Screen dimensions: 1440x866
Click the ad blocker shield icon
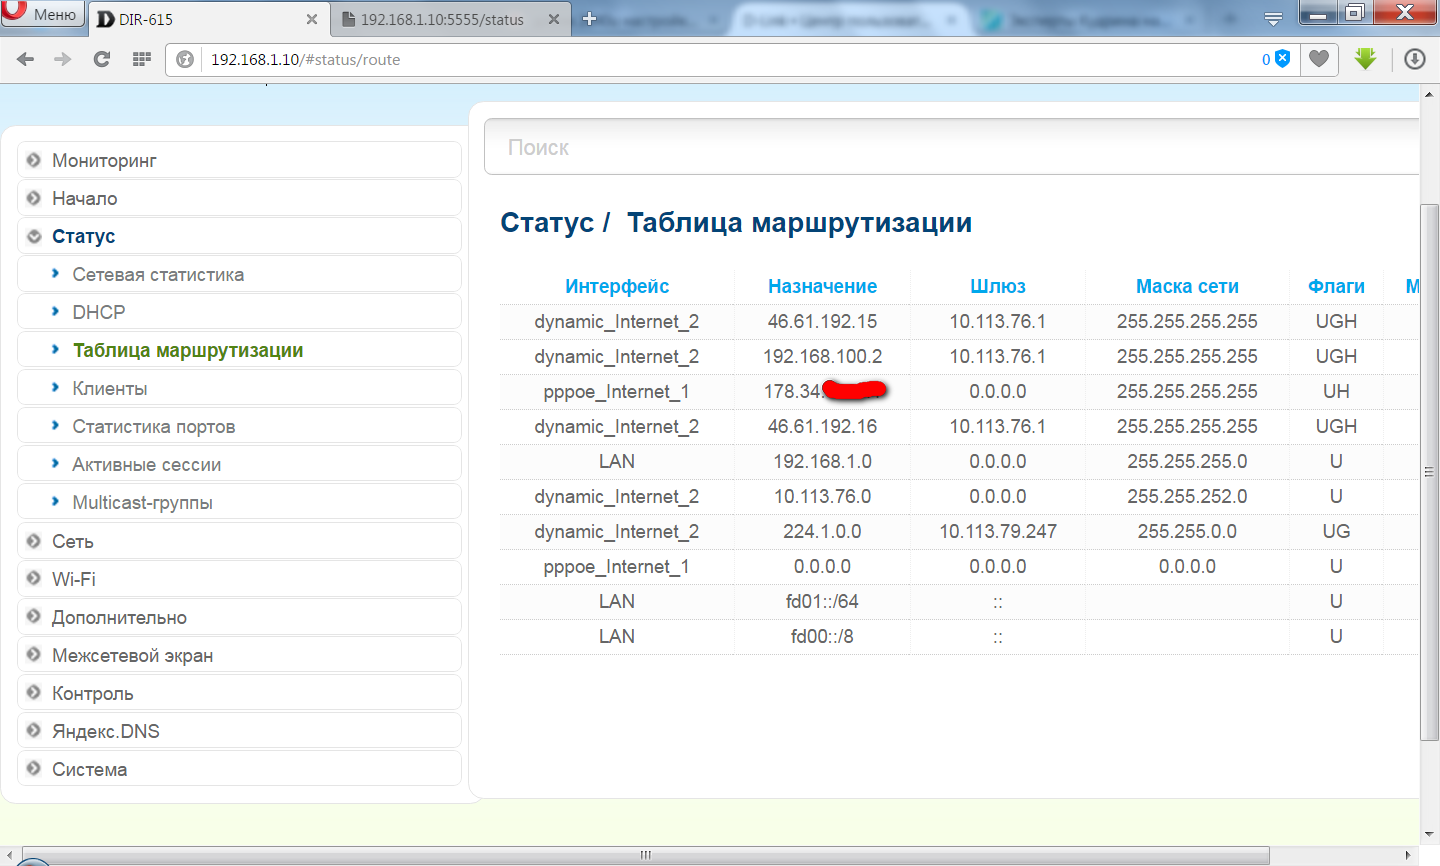point(1282,59)
